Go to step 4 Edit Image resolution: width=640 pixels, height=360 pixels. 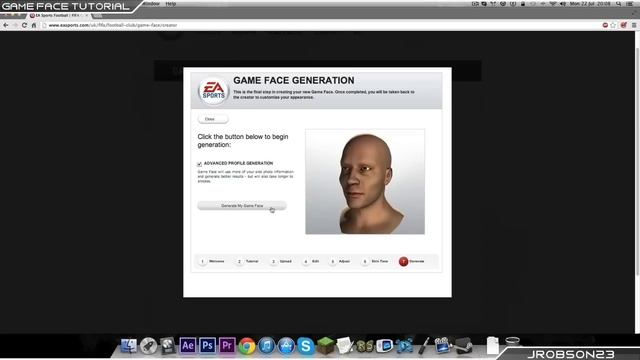(x=311, y=261)
